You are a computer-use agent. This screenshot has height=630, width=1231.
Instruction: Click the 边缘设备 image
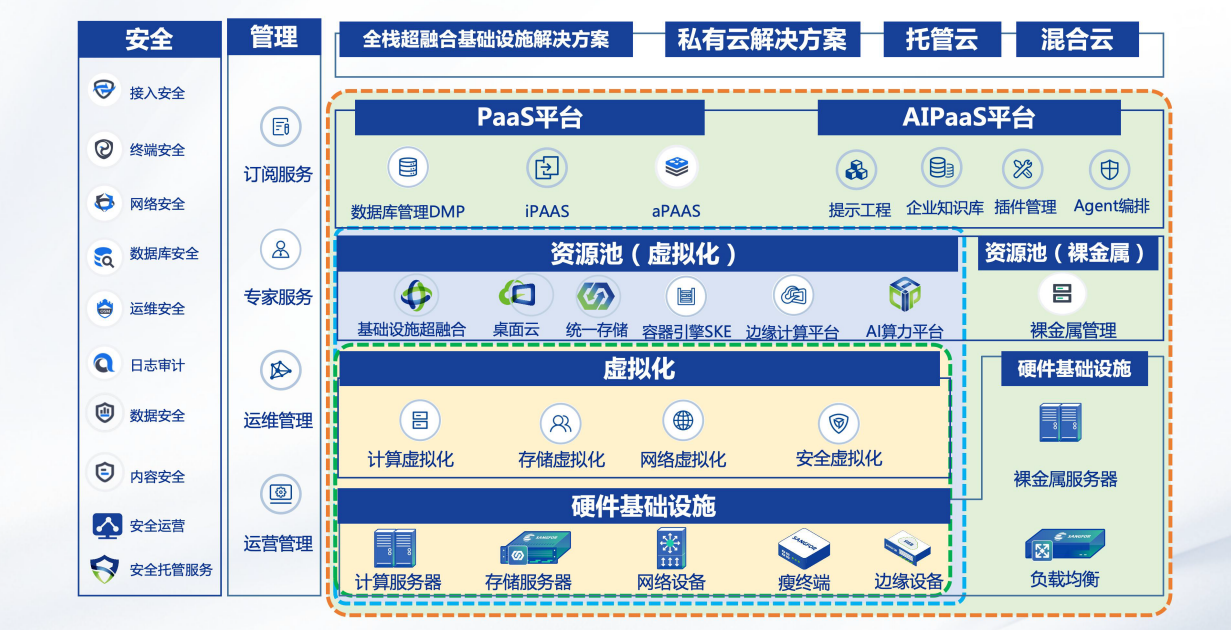pyautogui.click(x=907, y=550)
